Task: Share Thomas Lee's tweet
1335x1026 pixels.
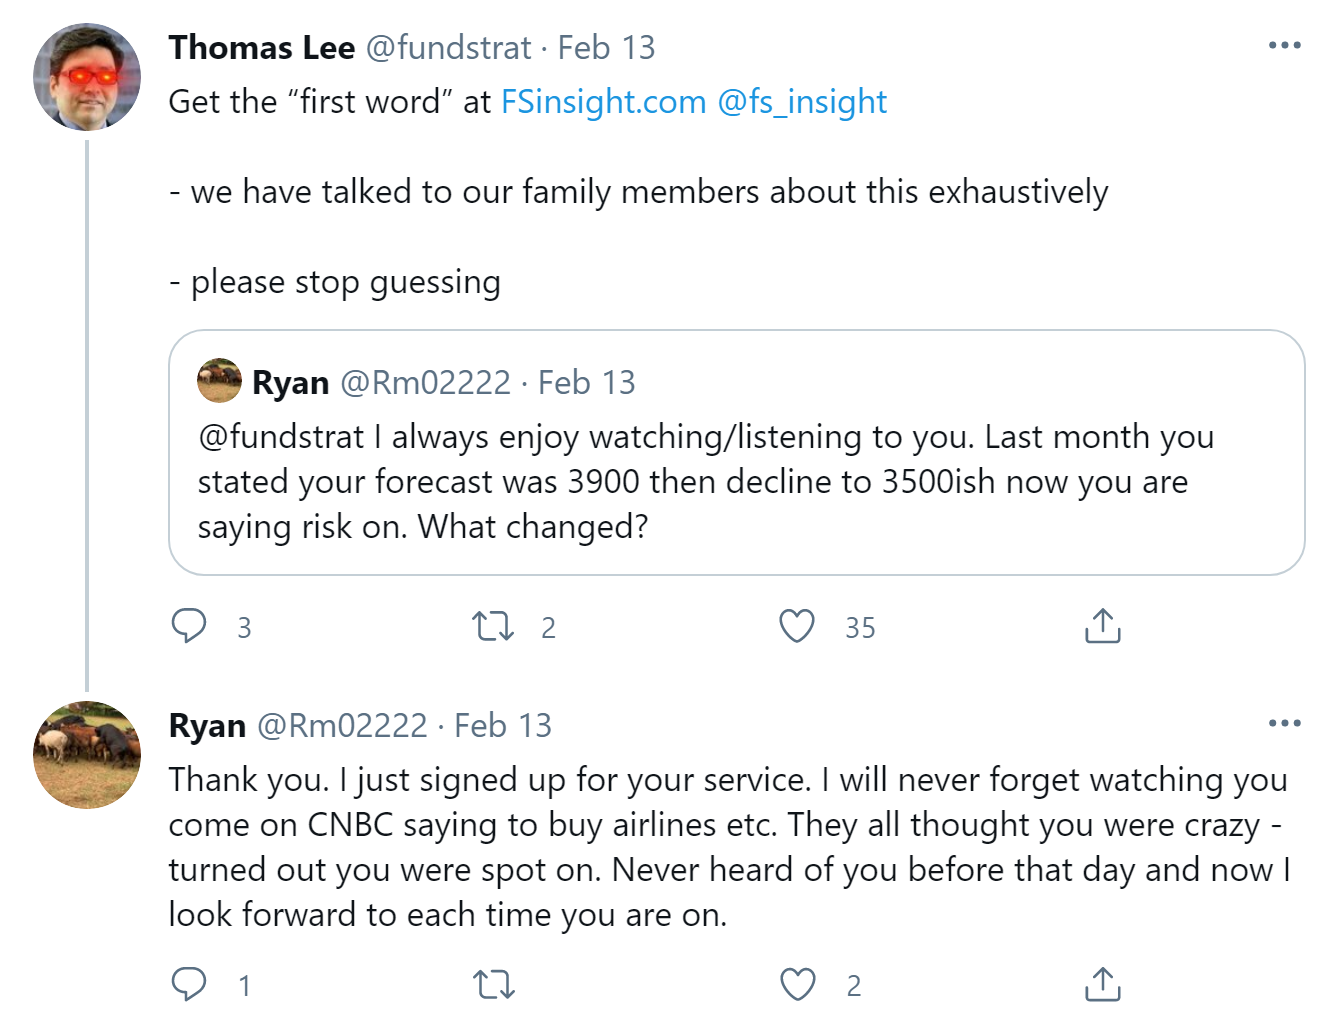Action: [1102, 626]
